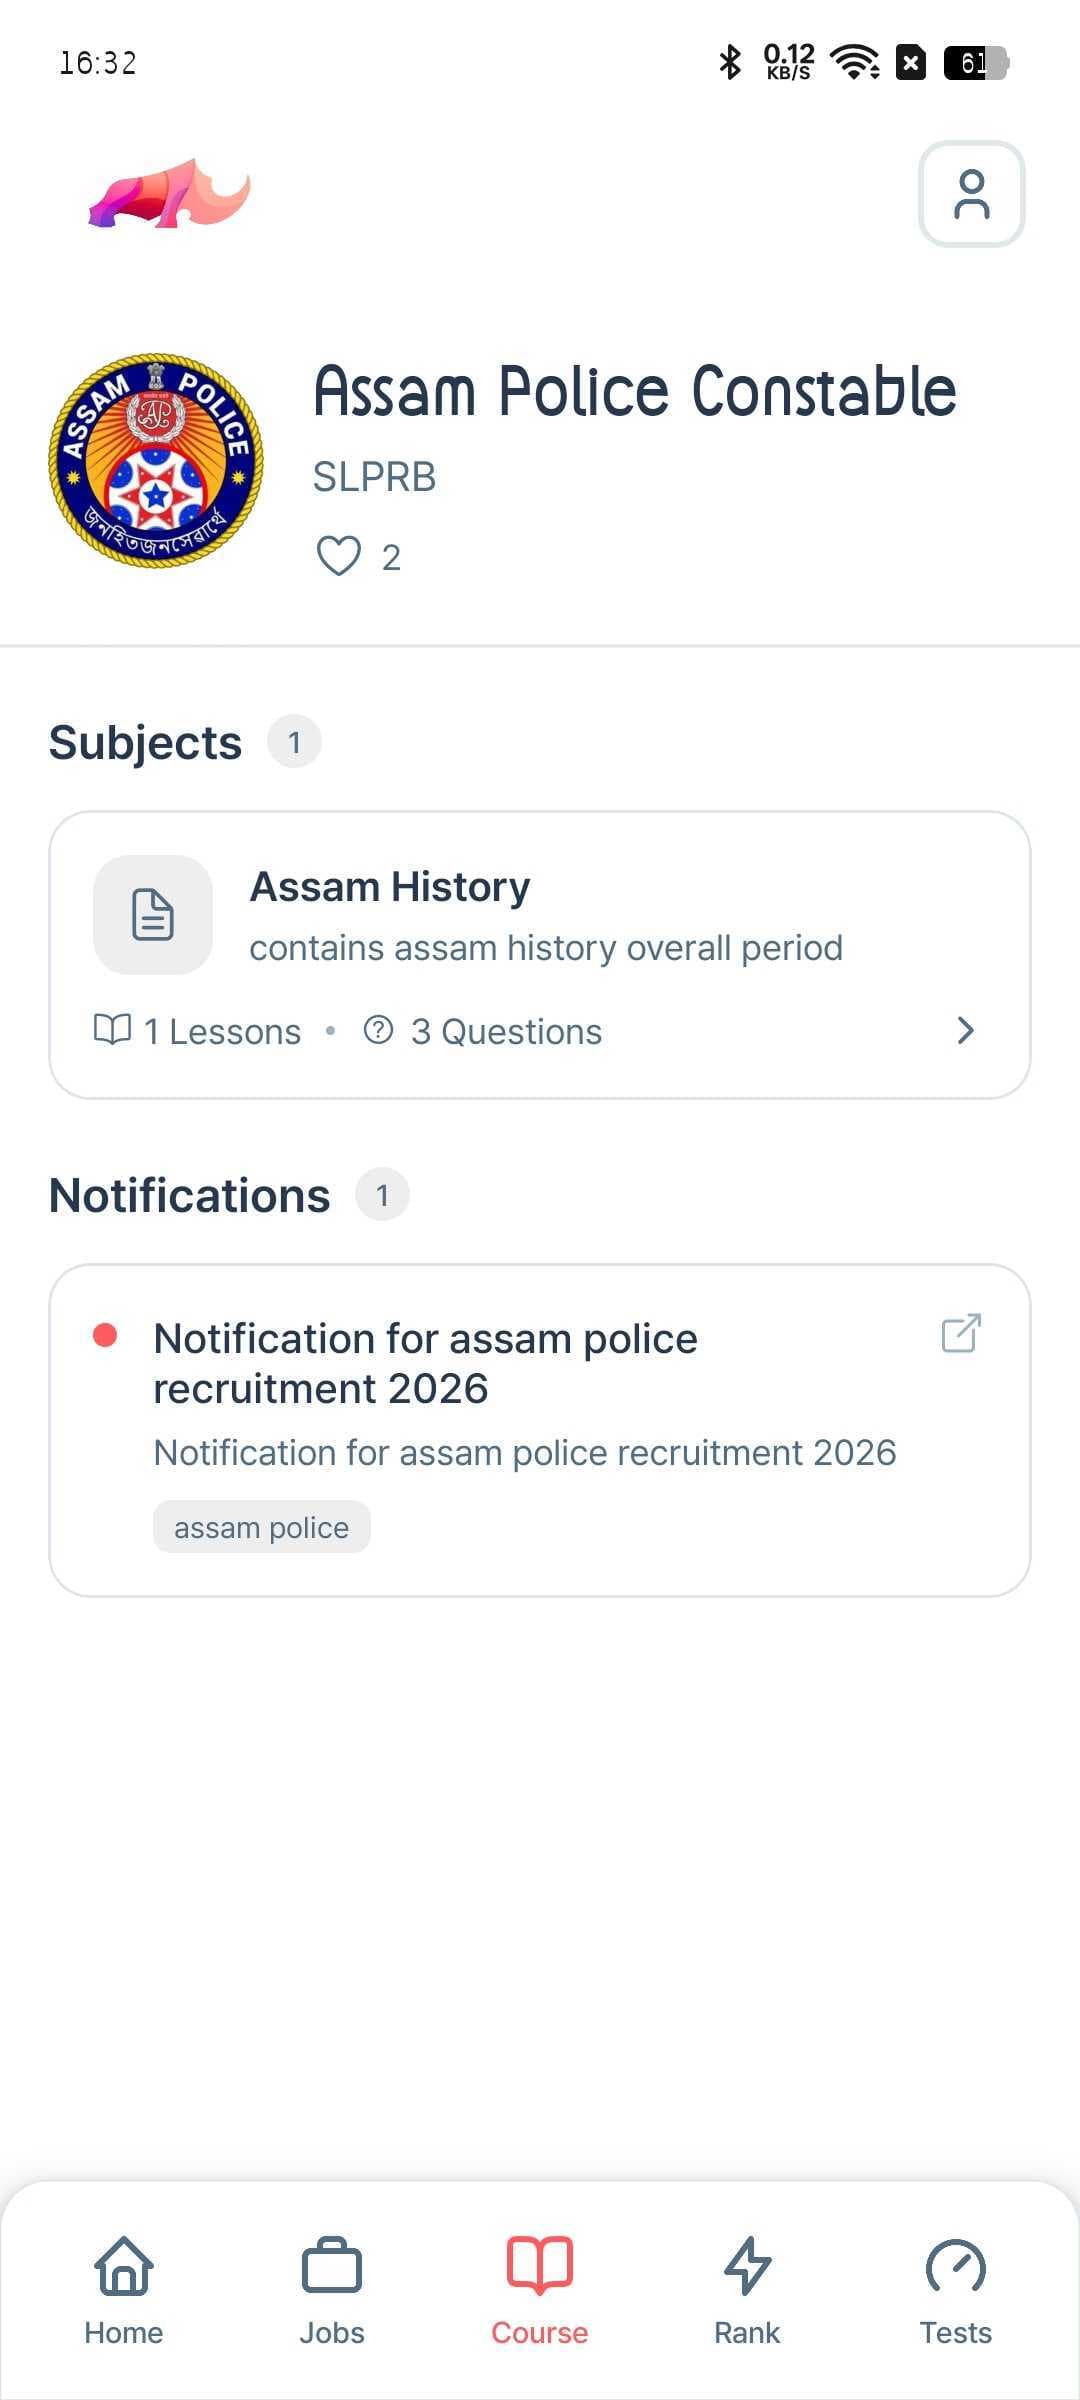1080x2400 pixels.
Task: Open the Assam Police emblem image
Action: [156, 460]
